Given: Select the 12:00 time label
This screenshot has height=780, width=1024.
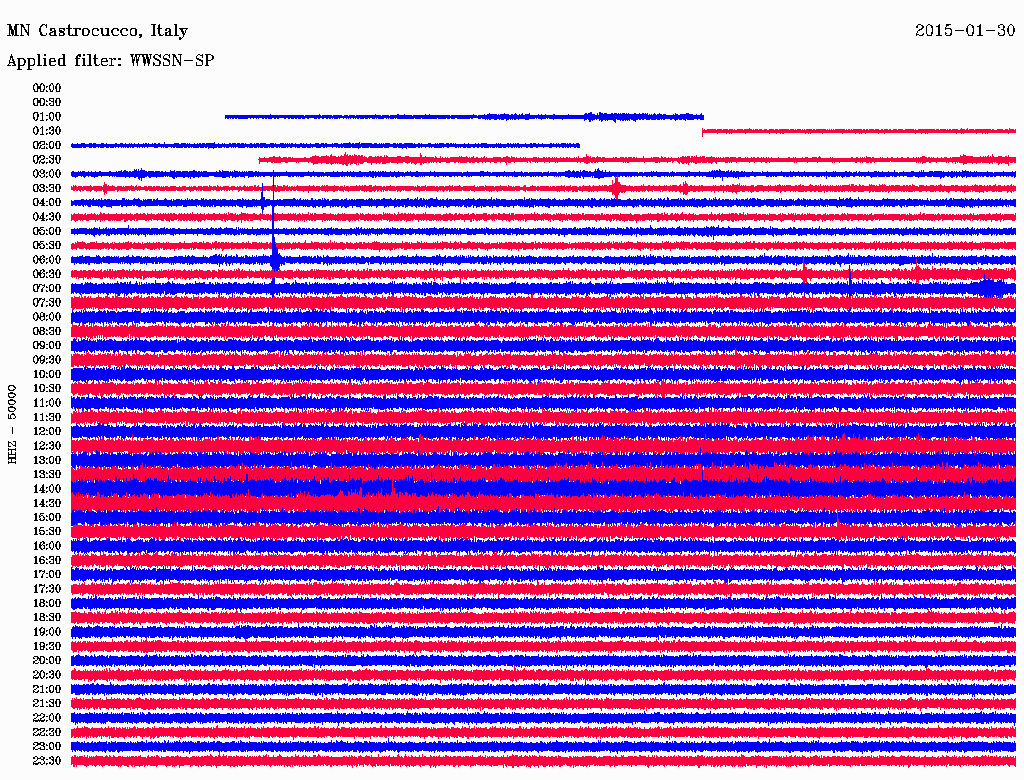Looking at the screenshot, I should point(47,431).
